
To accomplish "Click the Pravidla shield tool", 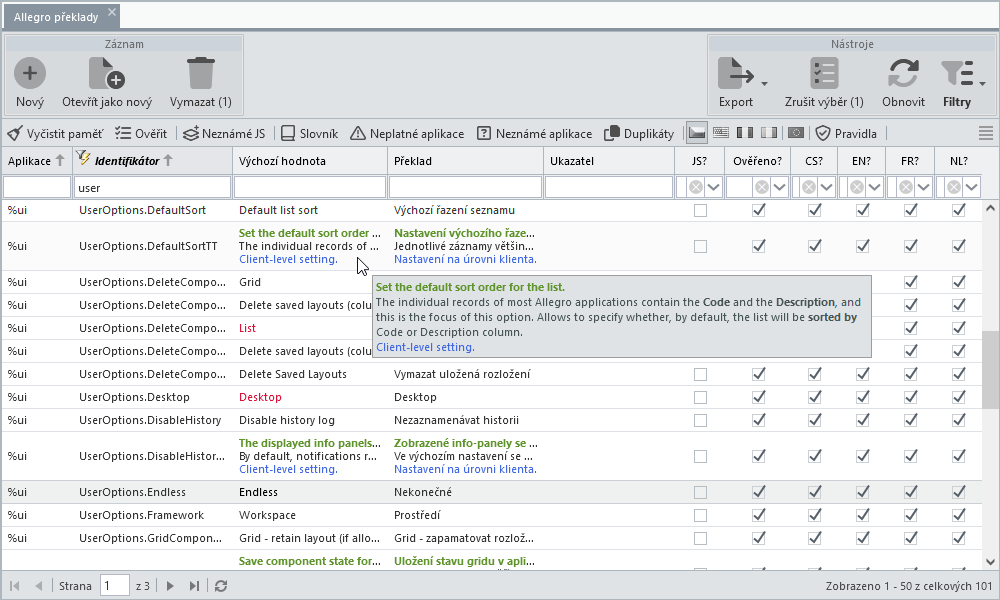I will [846, 134].
